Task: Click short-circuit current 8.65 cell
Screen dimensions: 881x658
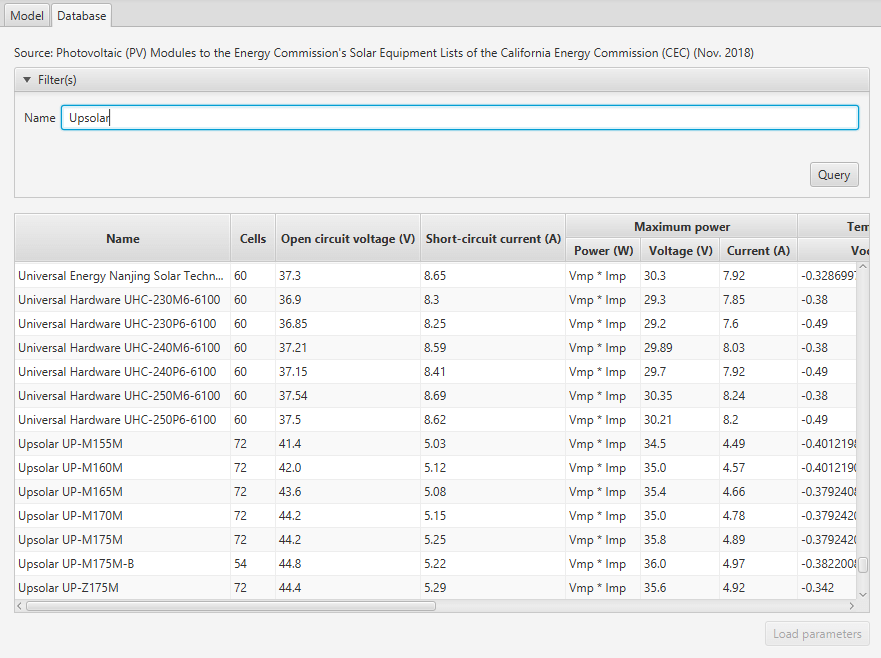Action: [x=493, y=275]
